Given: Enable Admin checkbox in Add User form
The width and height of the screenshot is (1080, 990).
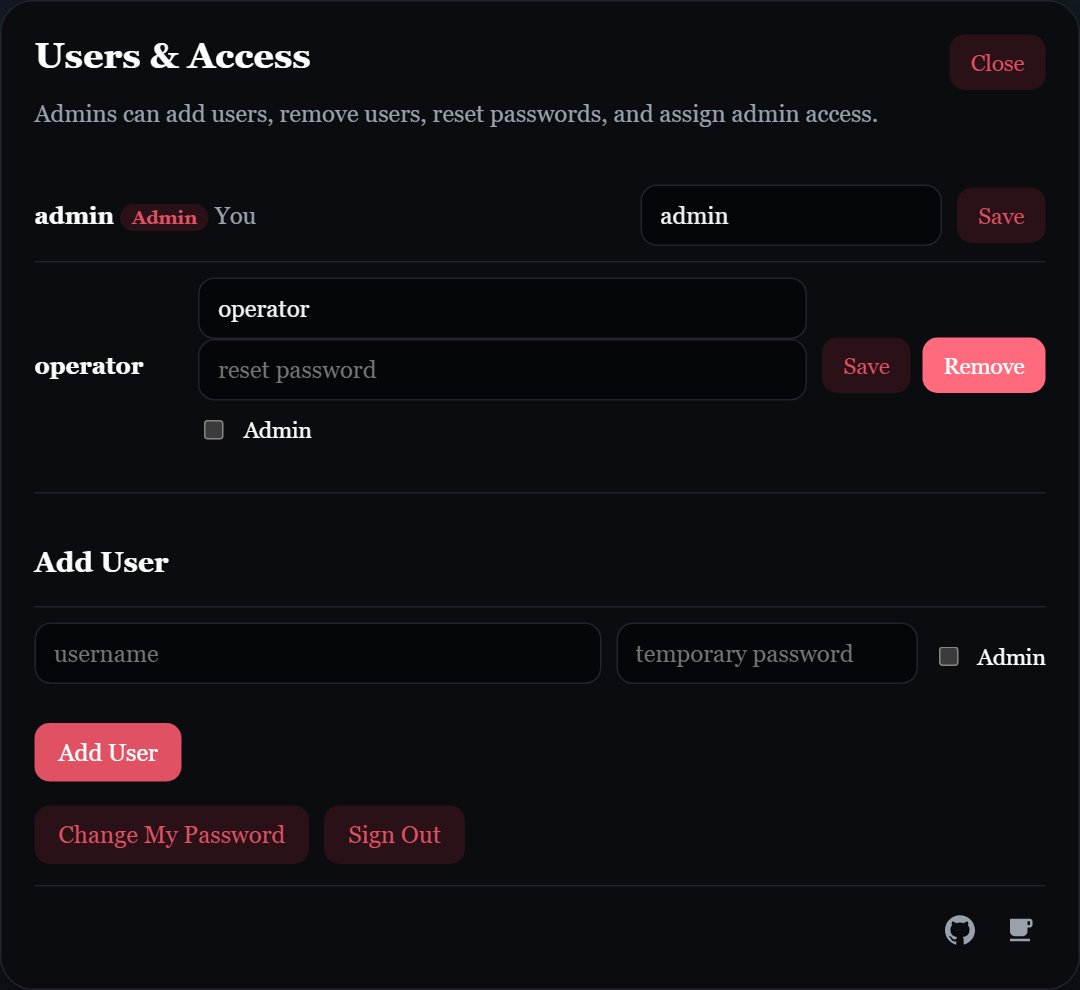Looking at the screenshot, I should (x=948, y=657).
